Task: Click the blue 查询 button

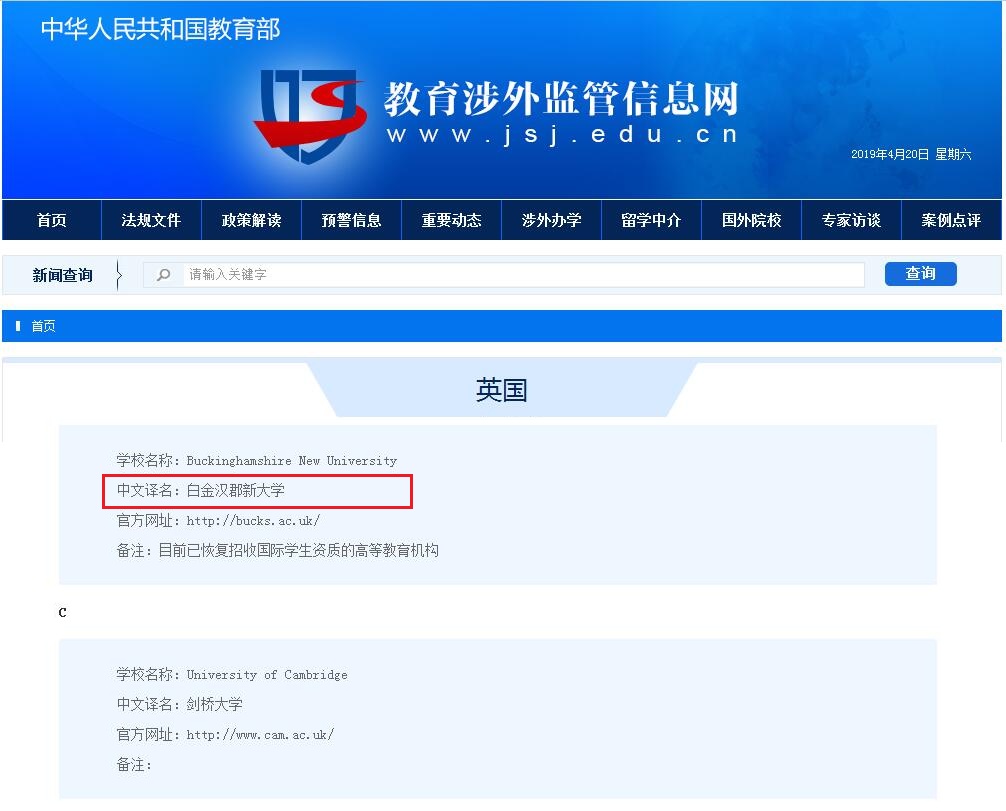Action: [921, 274]
